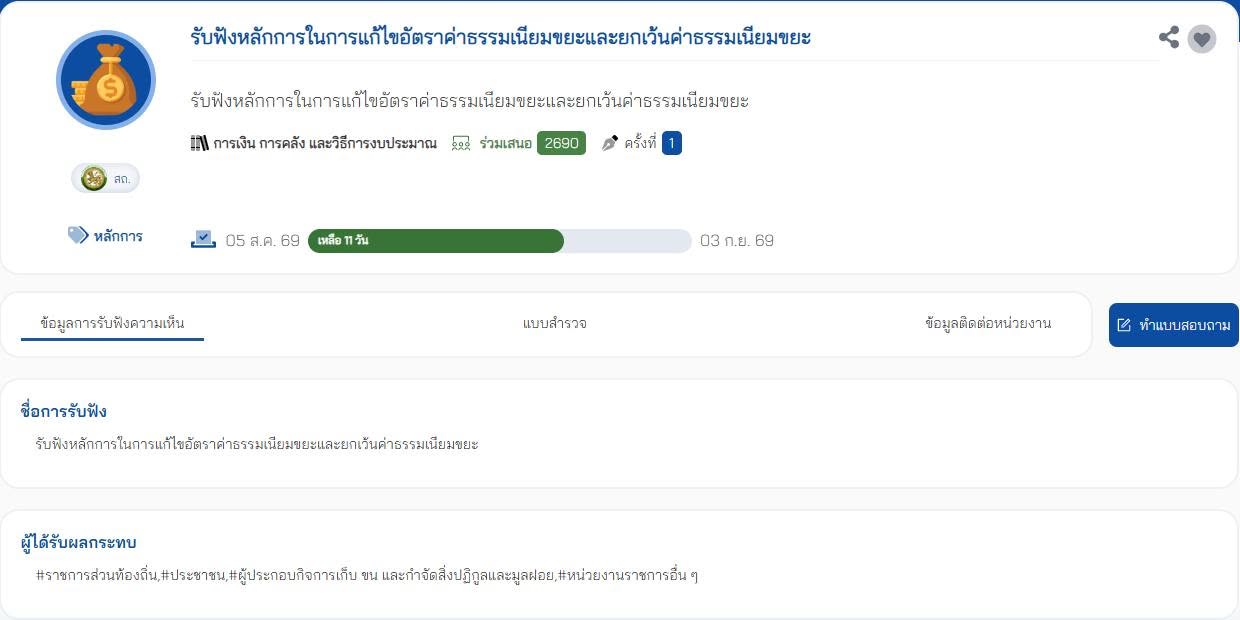Click the green เหลือ 11 วัน progress bar
The height and width of the screenshot is (620, 1240).
436,241
